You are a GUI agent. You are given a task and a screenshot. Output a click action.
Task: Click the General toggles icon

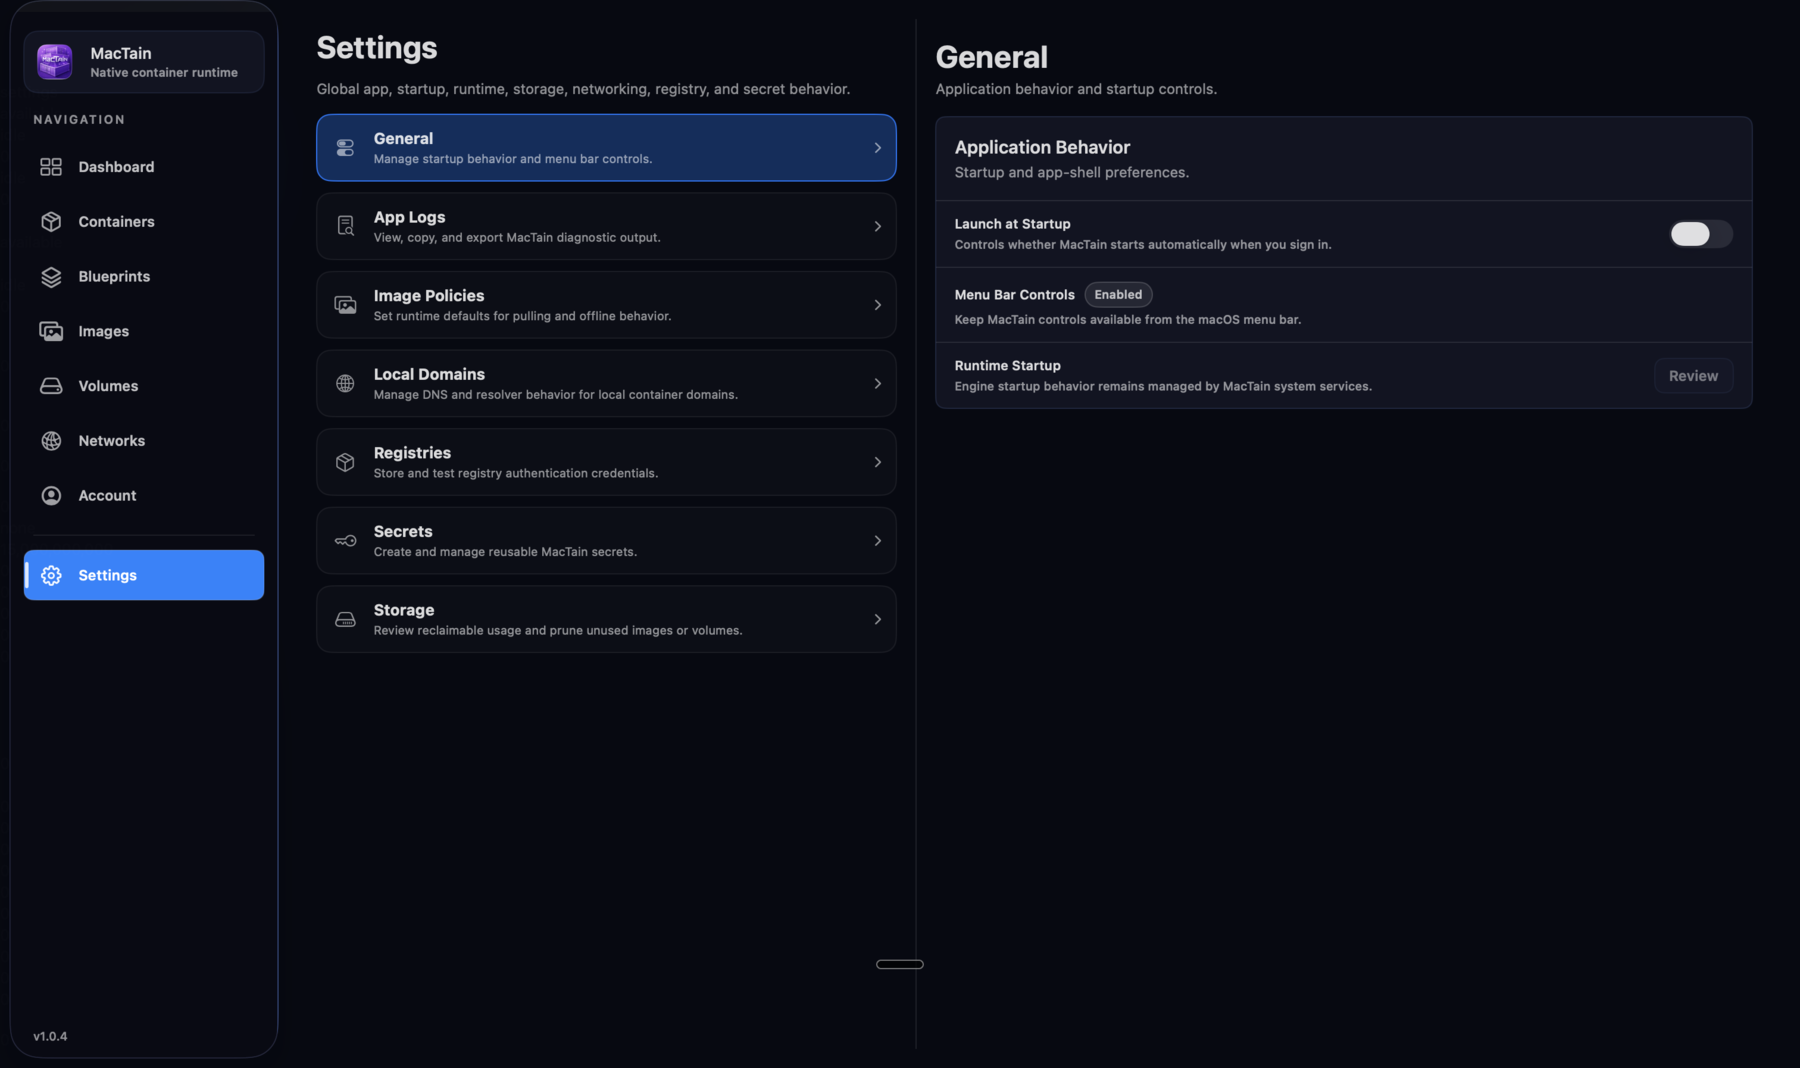(x=345, y=148)
